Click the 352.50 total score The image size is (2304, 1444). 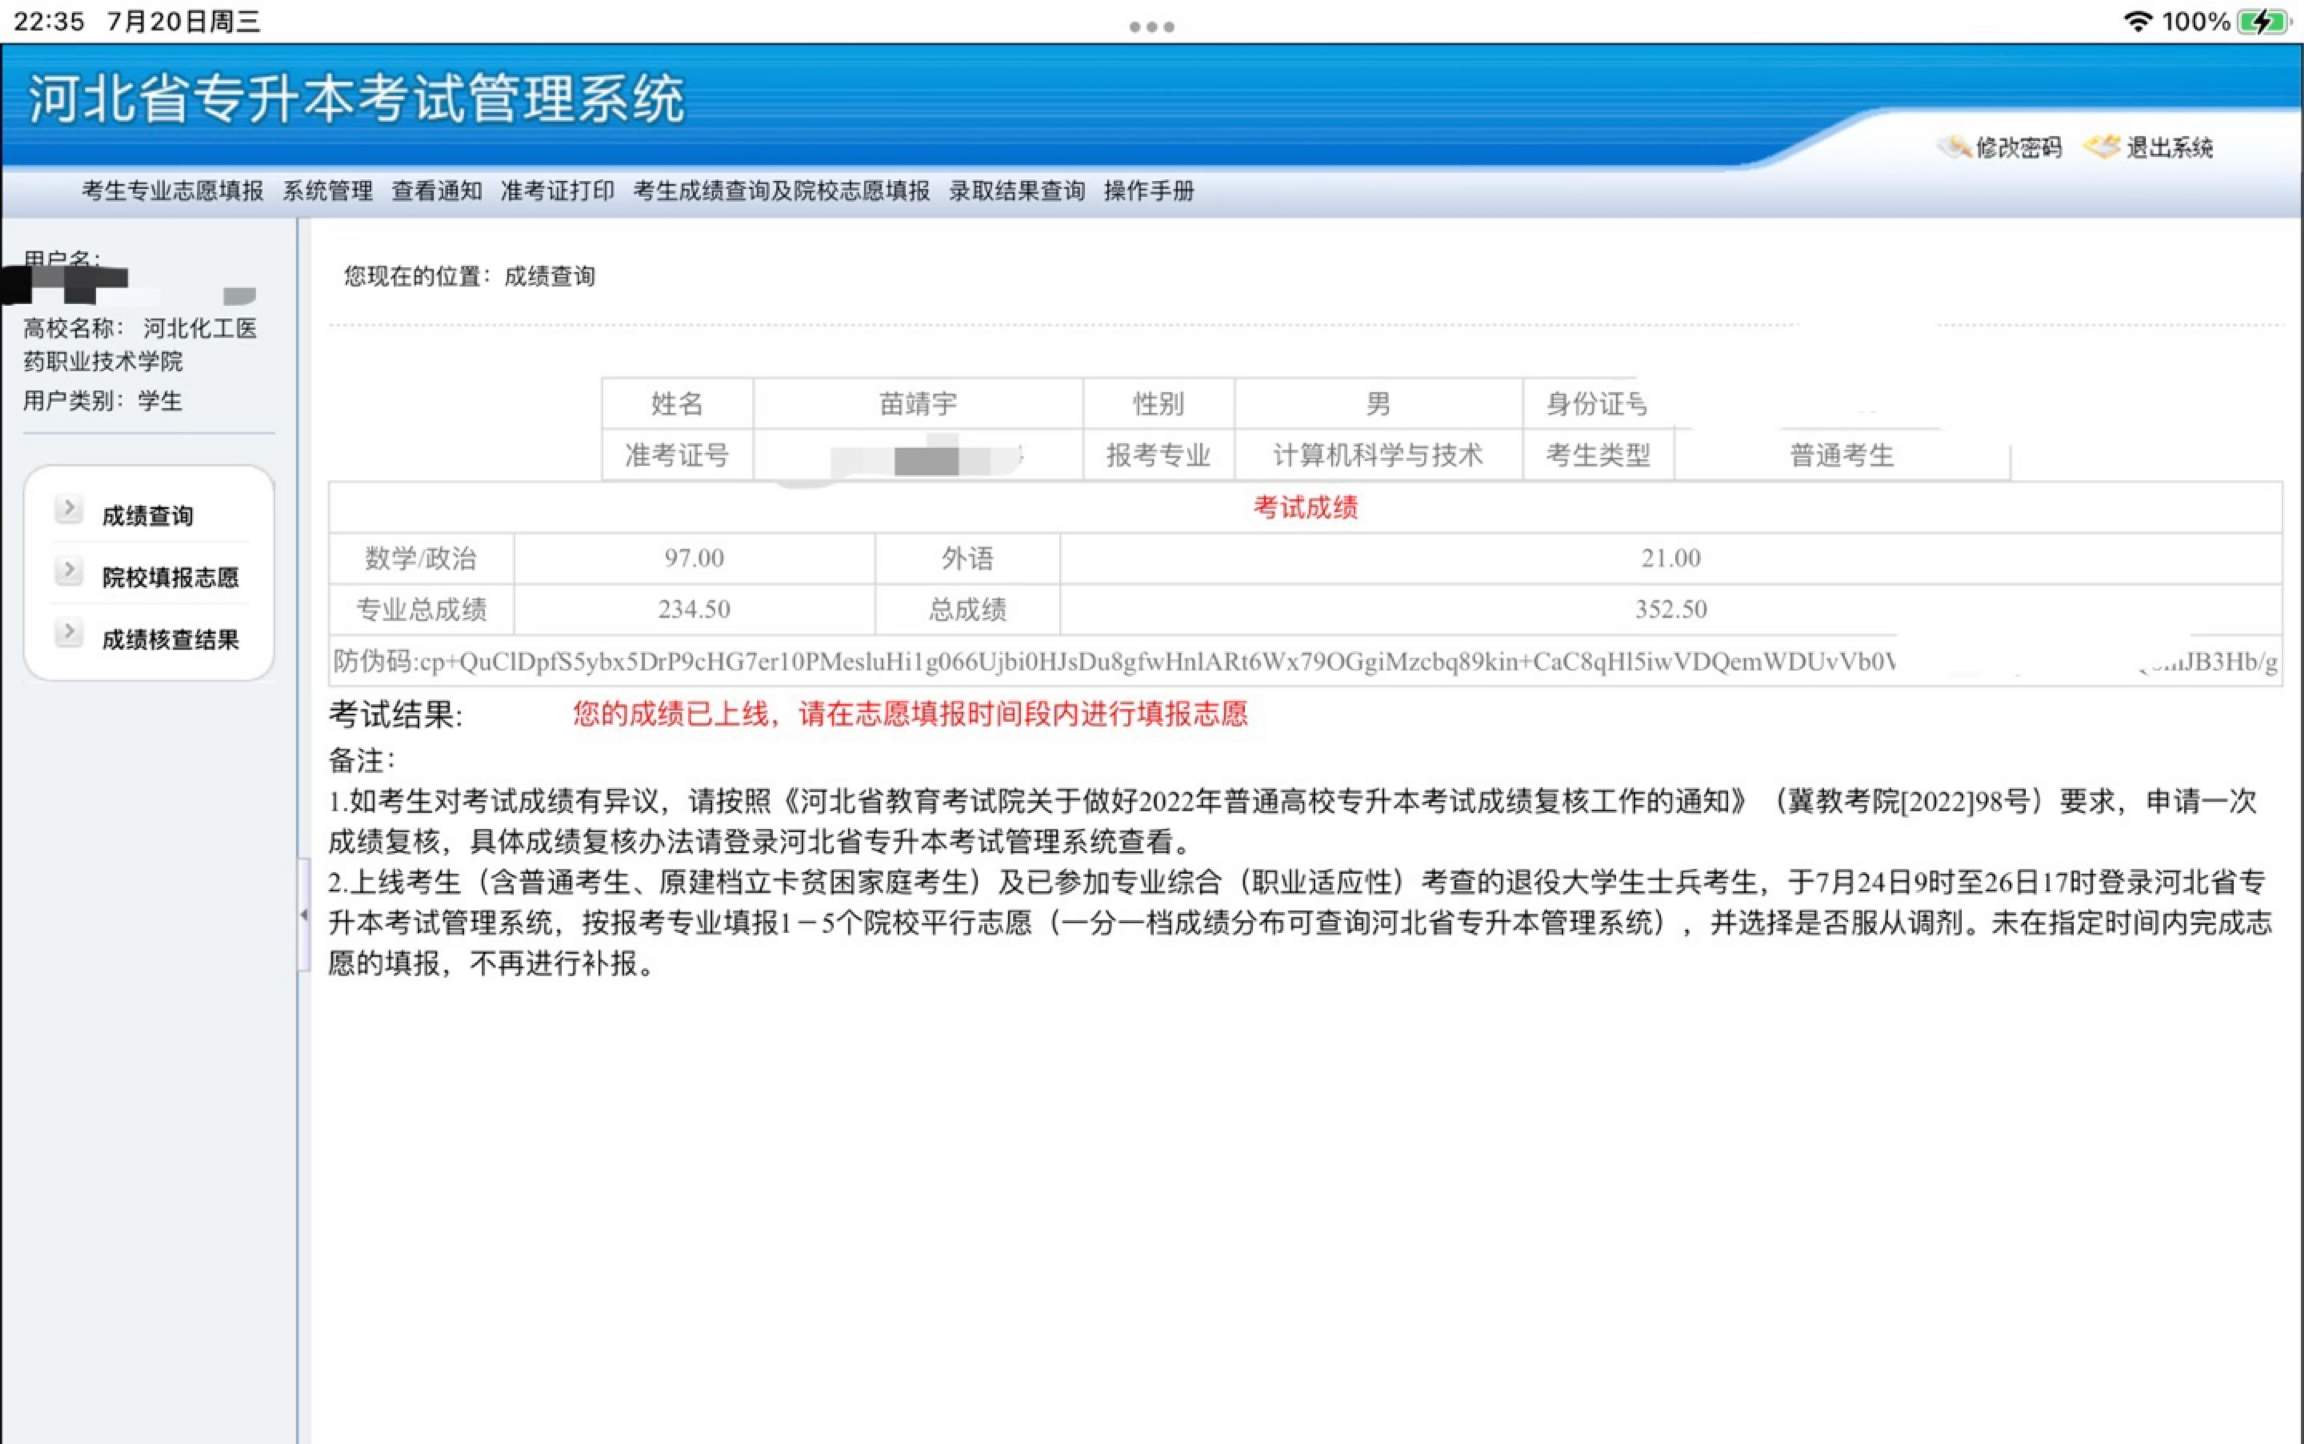pos(1670,609)
